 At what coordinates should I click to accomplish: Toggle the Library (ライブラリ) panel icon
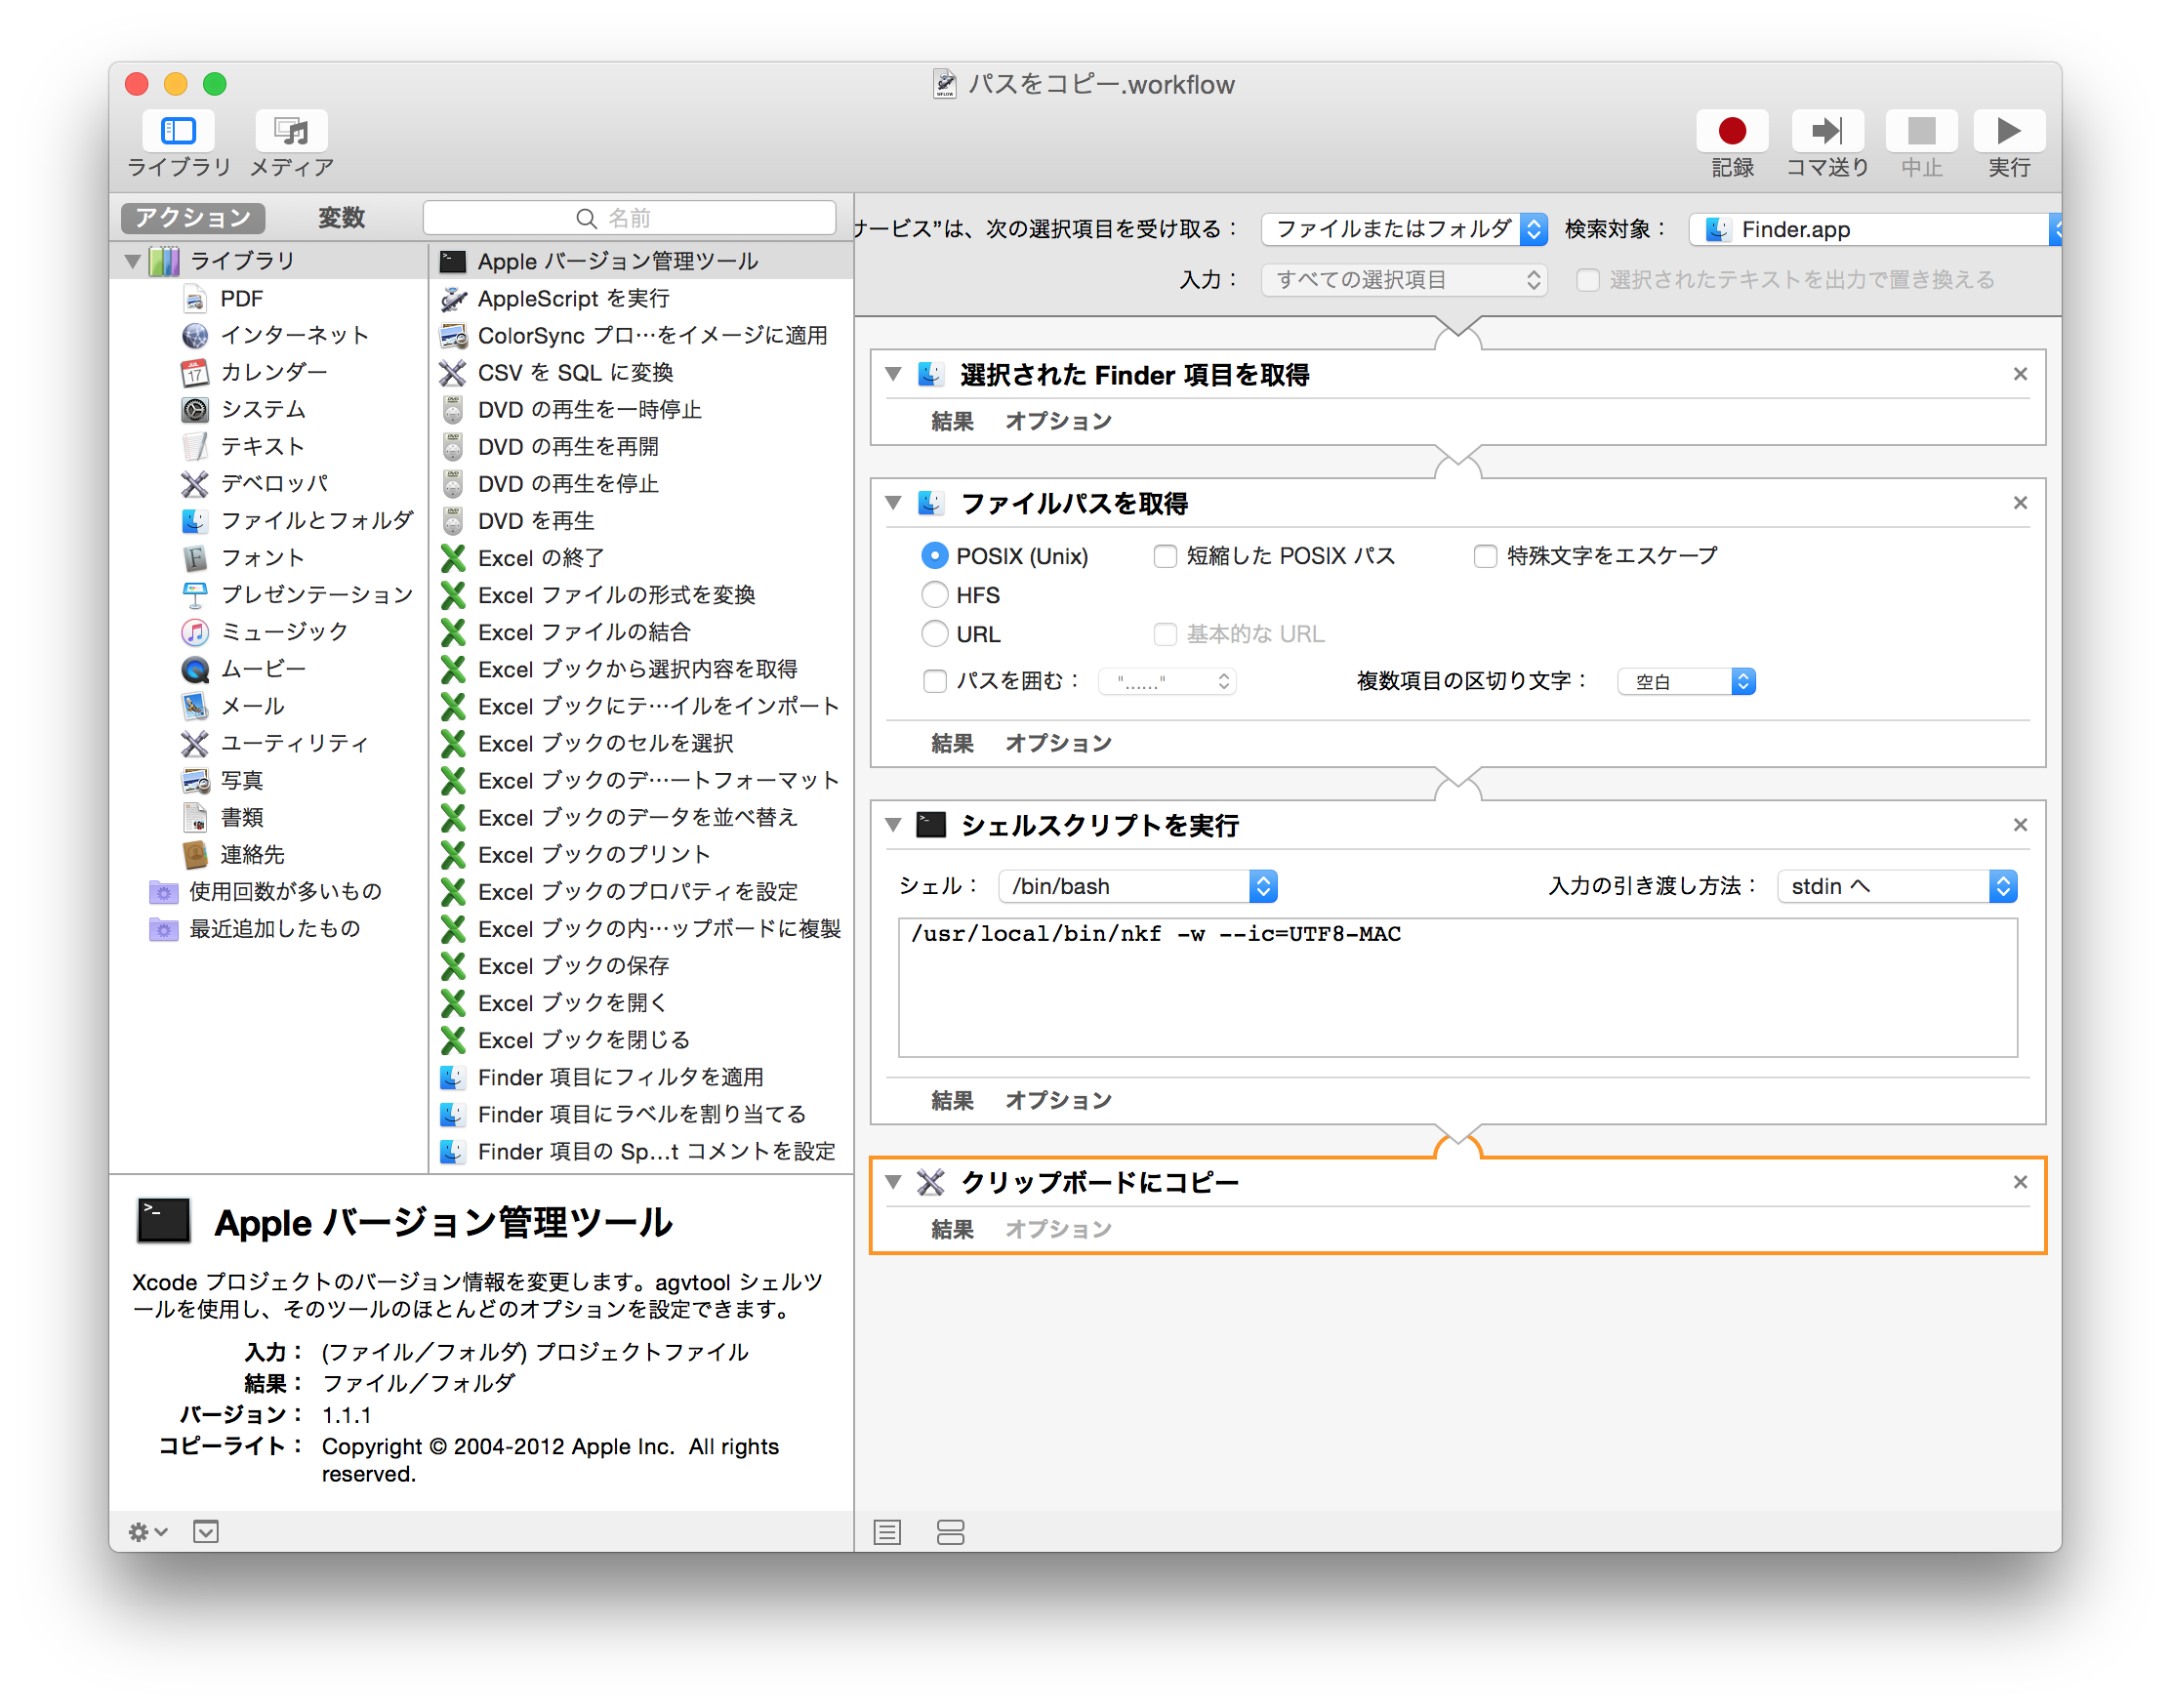tap(178, 131)
